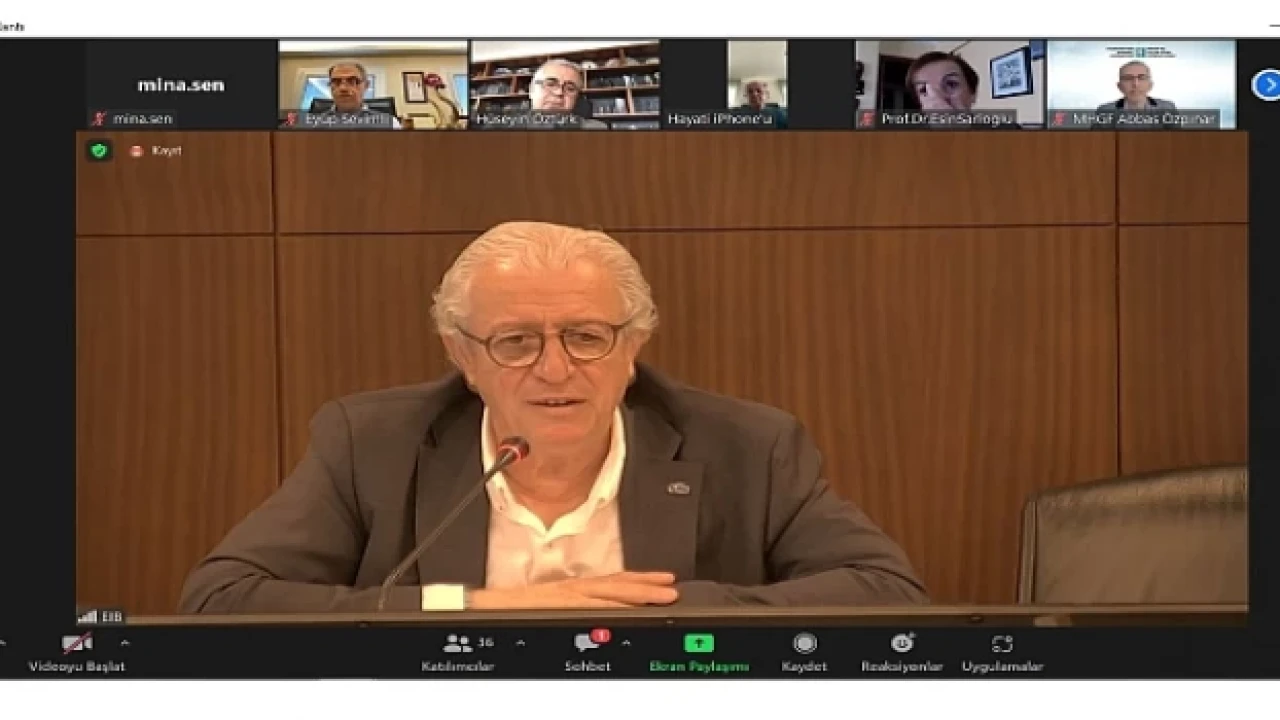Open the Uygulamalar apps icon
Screen dimensions: 1280x720
1002,644
